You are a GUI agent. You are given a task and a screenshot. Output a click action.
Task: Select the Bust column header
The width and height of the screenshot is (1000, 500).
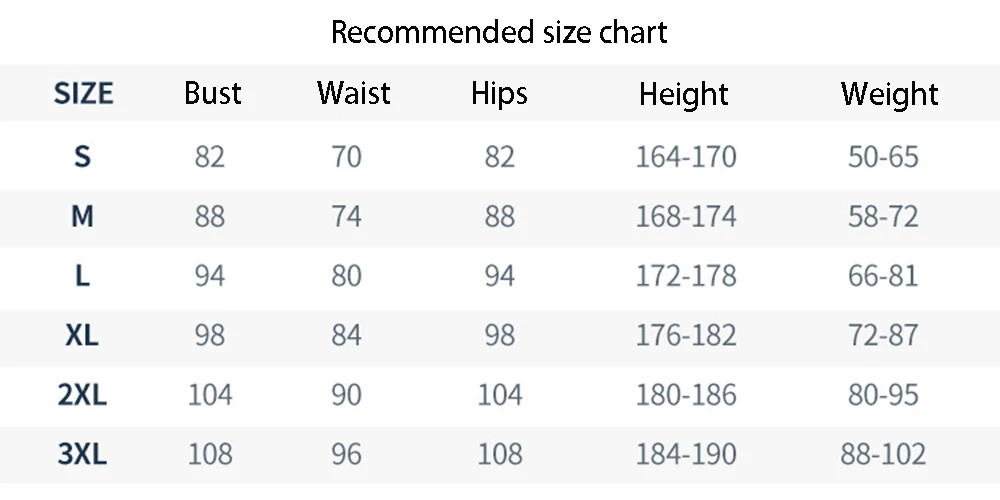pyautogui.click(x=213, y=94)
